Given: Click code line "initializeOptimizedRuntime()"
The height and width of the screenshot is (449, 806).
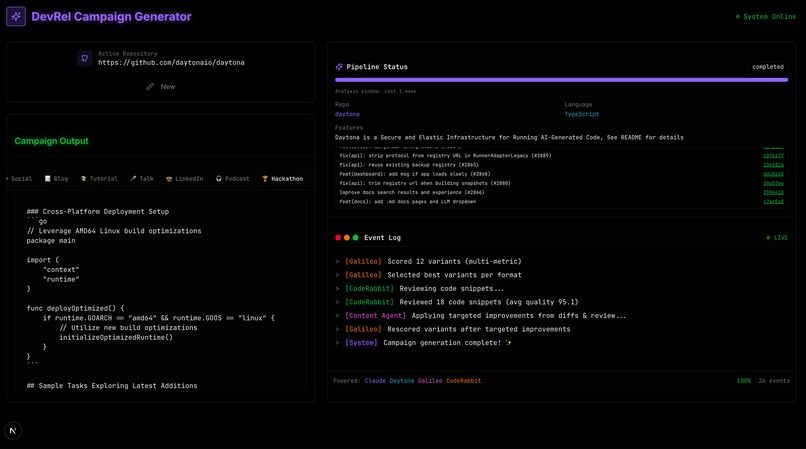Looking at the screenshot, I should click(116, 338).
